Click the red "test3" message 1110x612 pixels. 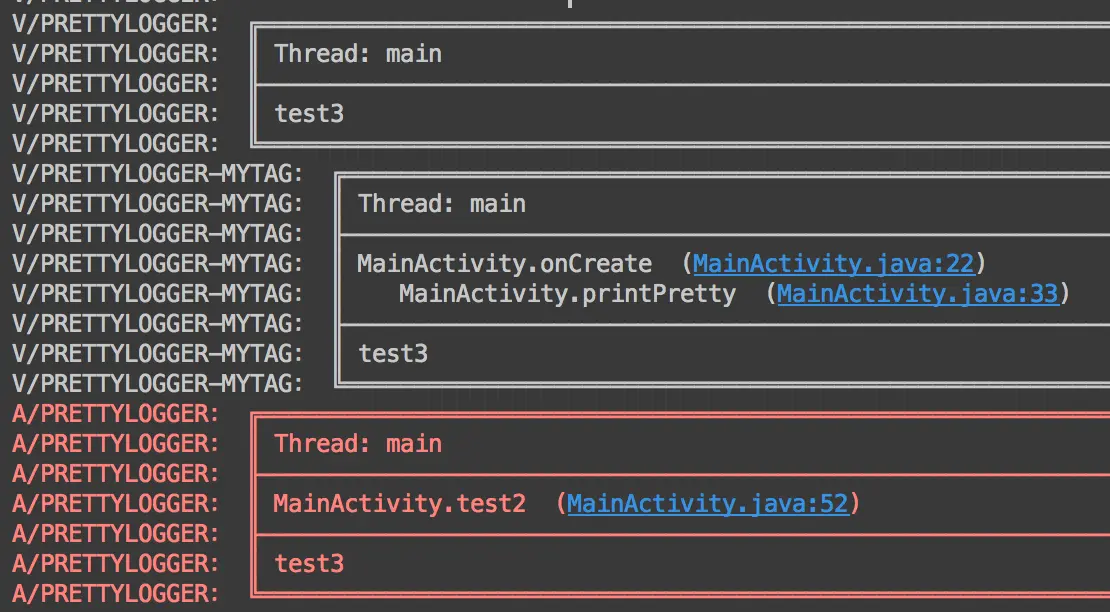pos(309,564)
